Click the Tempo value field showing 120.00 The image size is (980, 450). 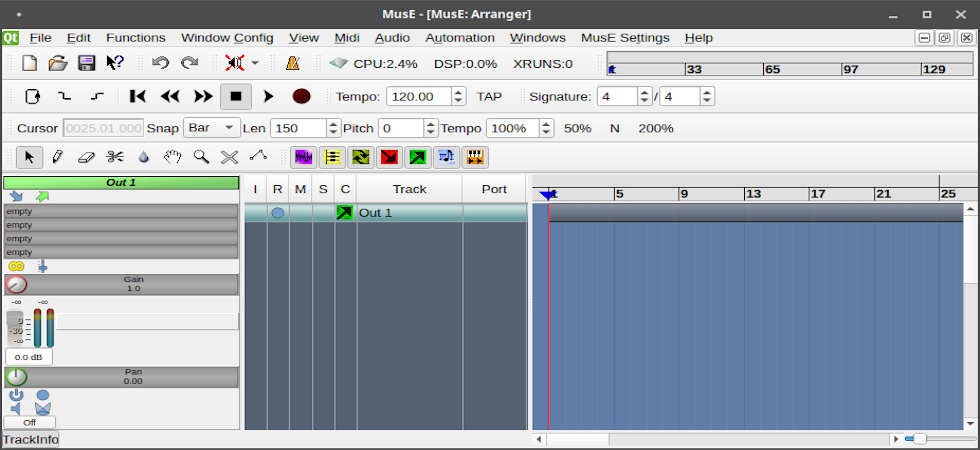(419, 96)
